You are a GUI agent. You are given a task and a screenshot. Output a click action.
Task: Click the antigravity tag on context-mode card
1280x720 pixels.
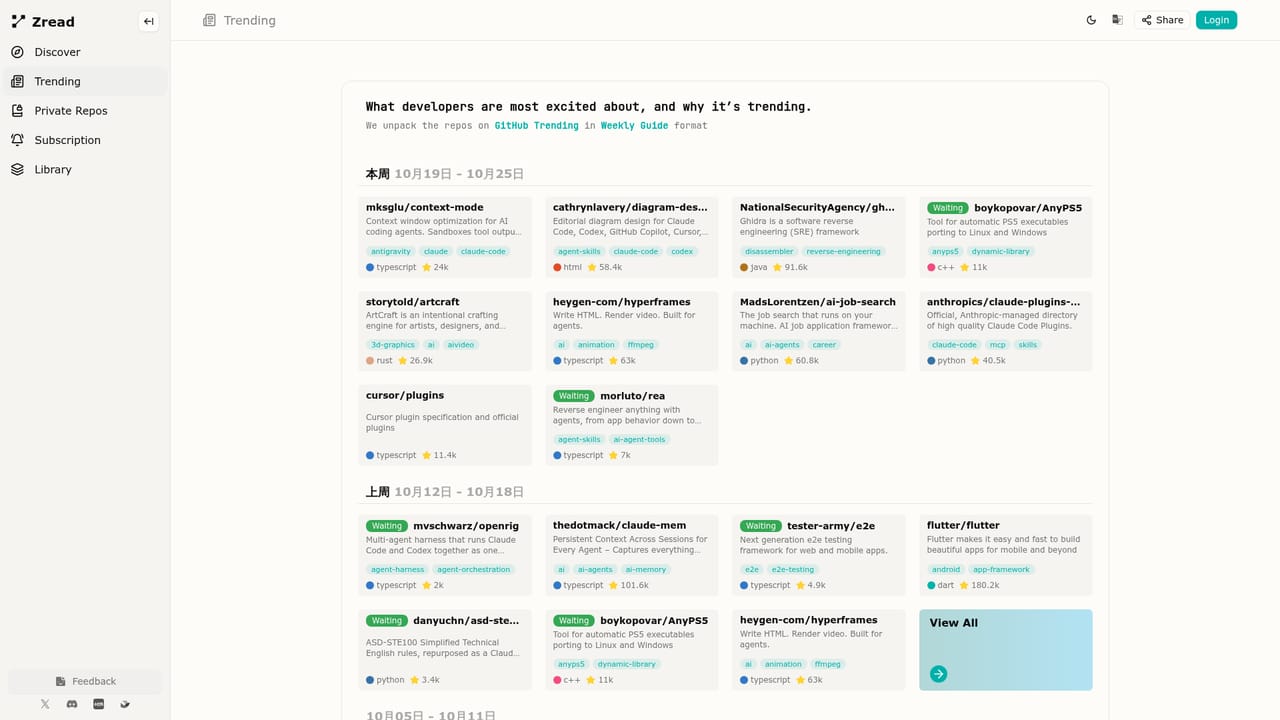click(x=390, y=252)
